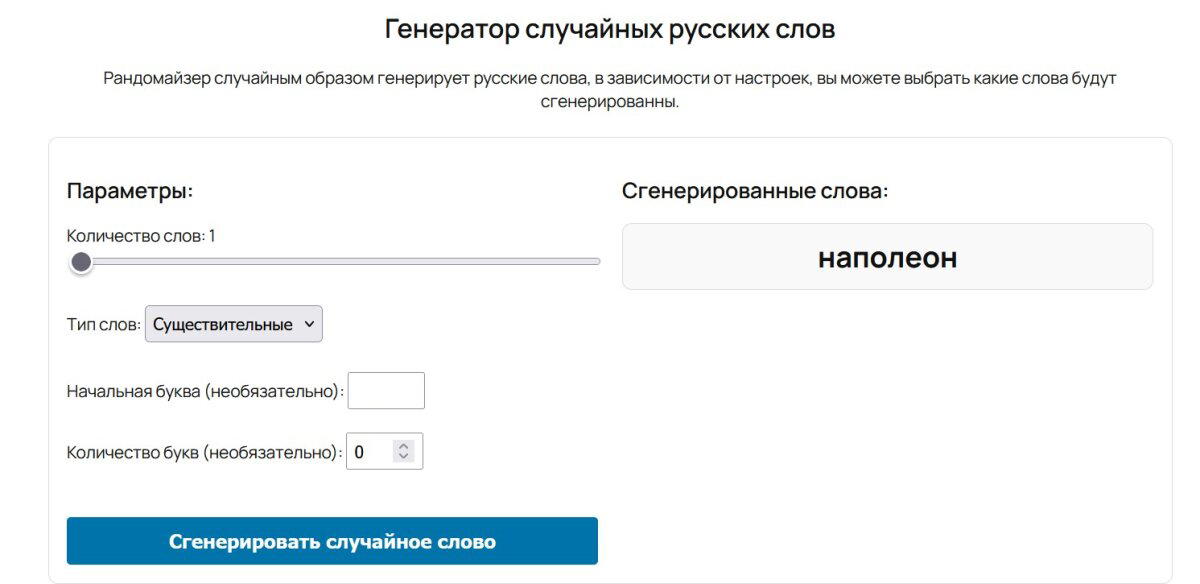Image resolution: width=1200 pixels, height=584 pixels.
Task: Click the slider track to change Количество слов
Action: tap(350, 262)
